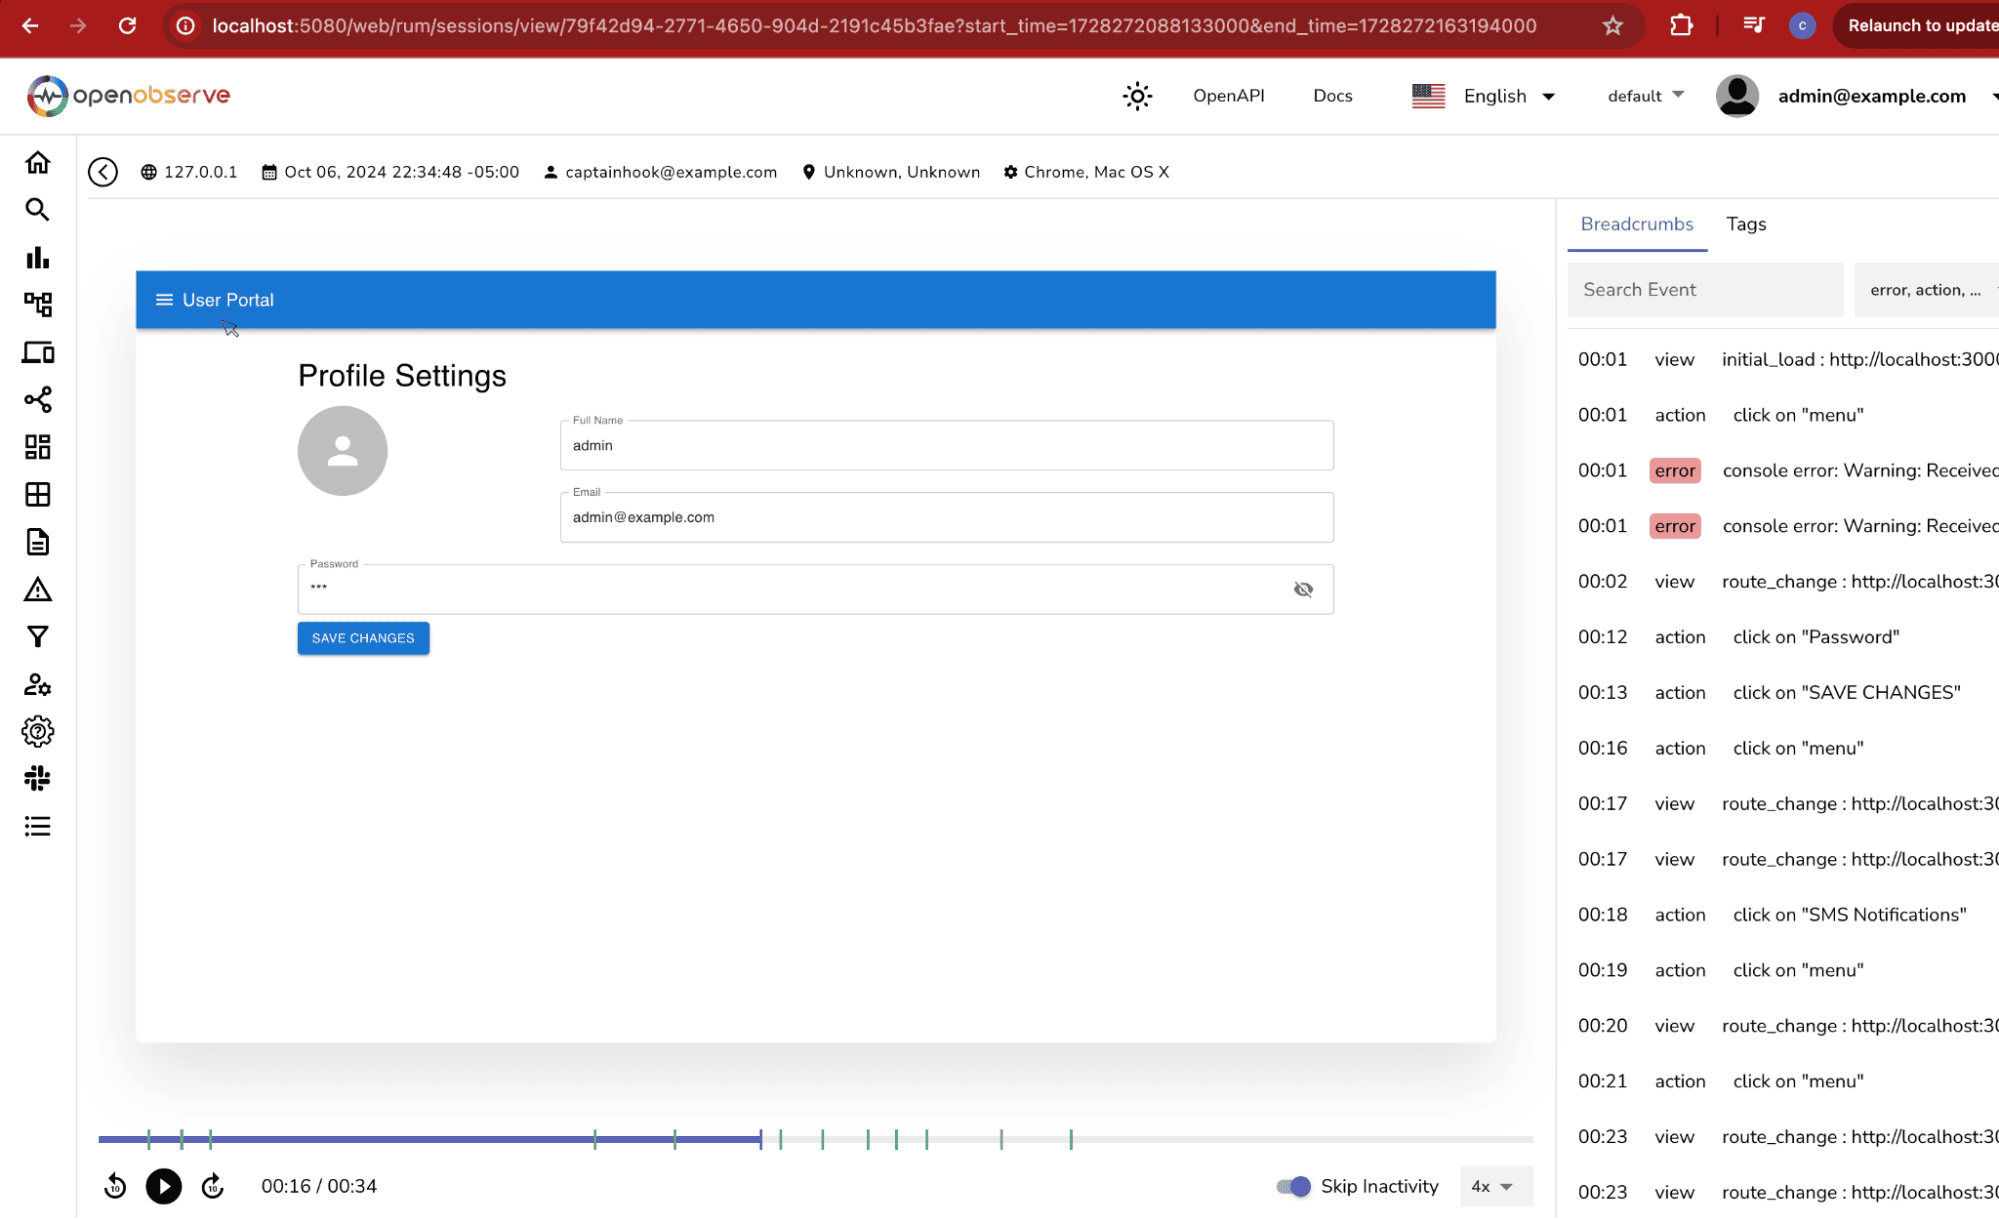Open Real User Monitoring device icon
1999x1220 pixels.
pos(37,352)
